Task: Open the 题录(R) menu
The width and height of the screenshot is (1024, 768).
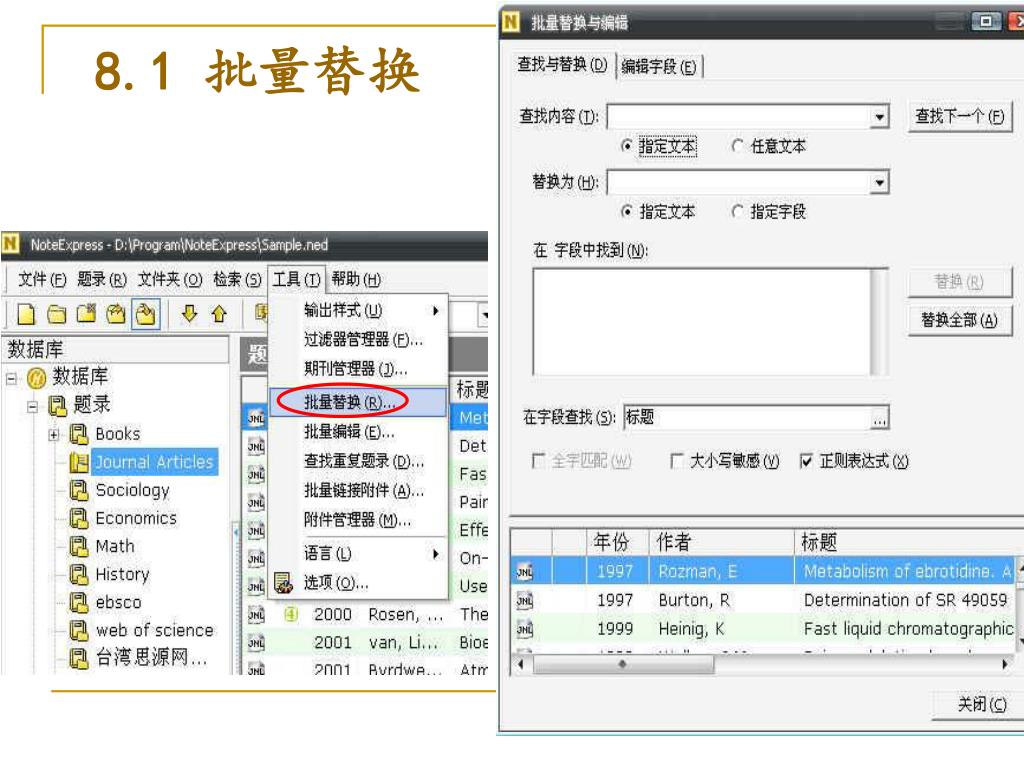Action: pos(102,280)
